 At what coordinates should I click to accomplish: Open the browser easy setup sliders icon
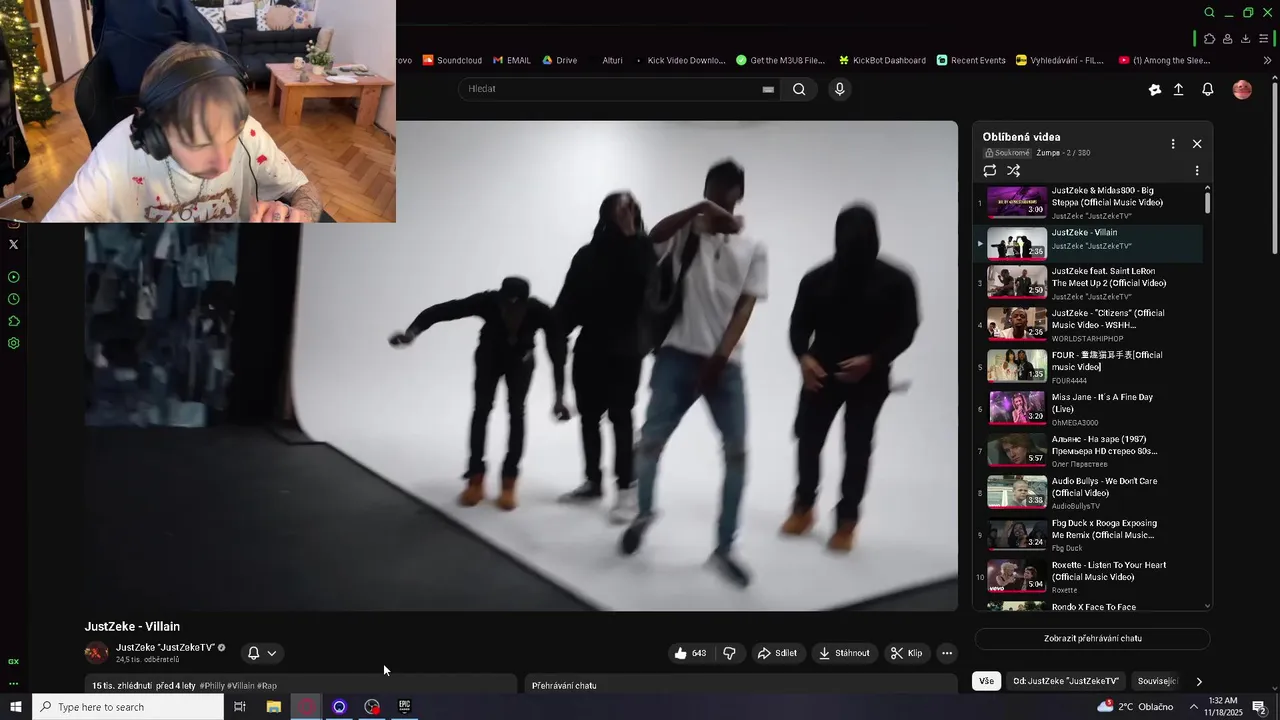click(x=1264, y=39)
